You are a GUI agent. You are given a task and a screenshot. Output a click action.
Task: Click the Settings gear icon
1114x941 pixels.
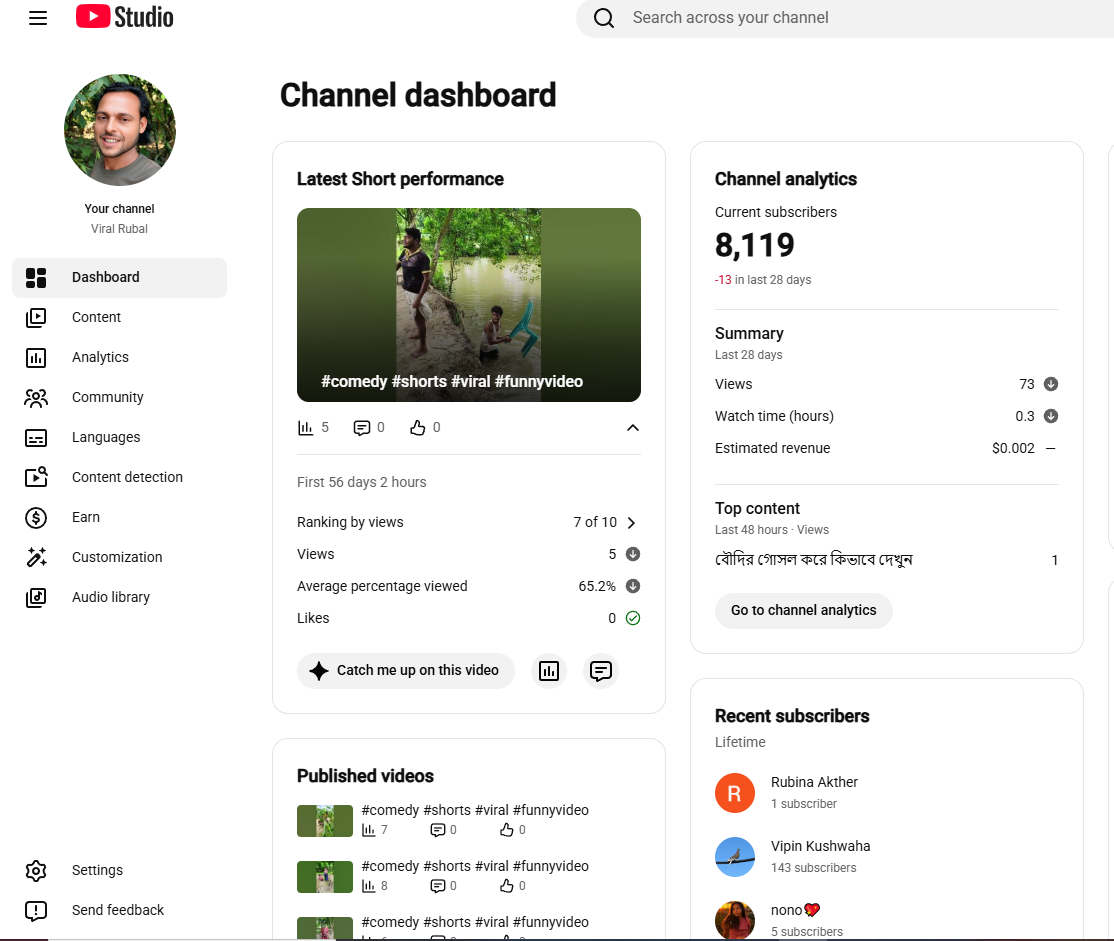[36, 871]
